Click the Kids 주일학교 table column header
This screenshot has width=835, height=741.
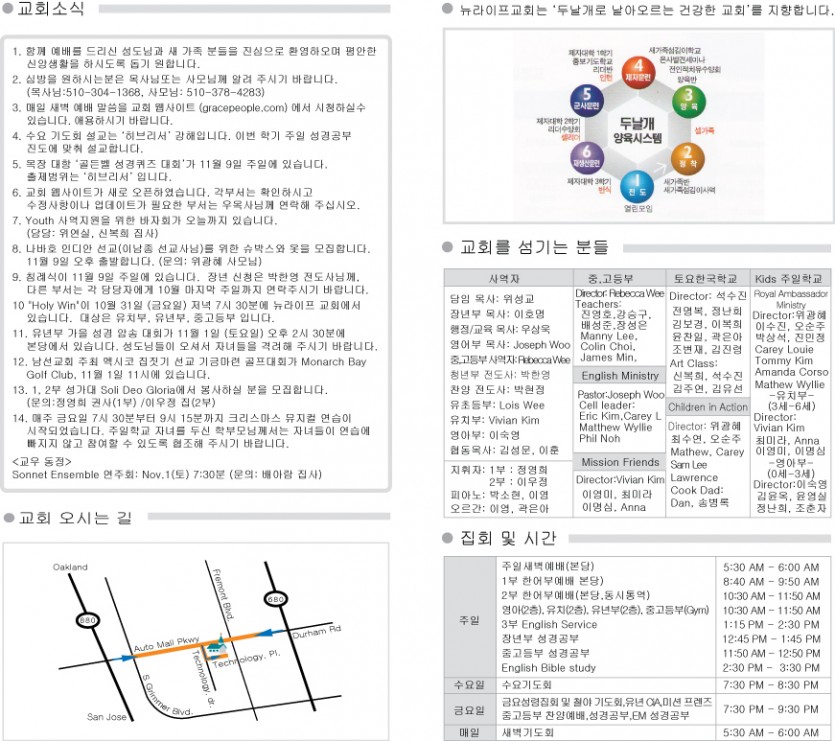(790, 278)
